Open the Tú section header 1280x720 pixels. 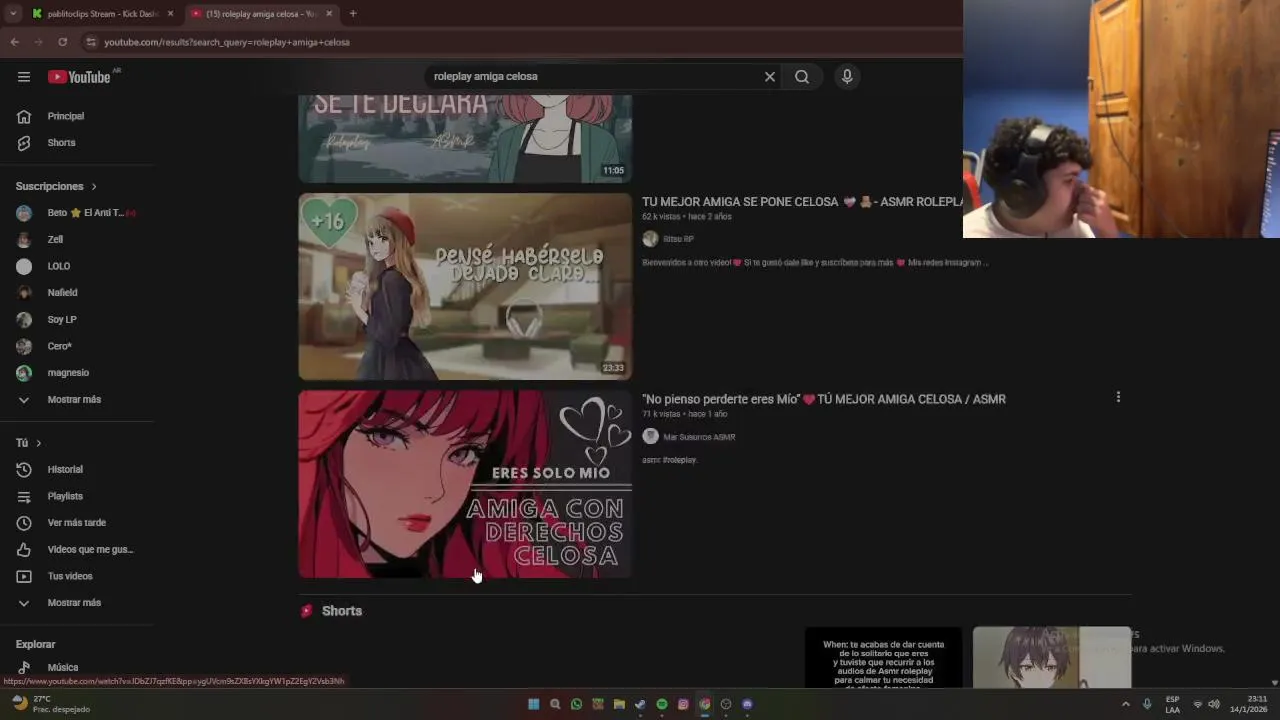tap(28, 443)
